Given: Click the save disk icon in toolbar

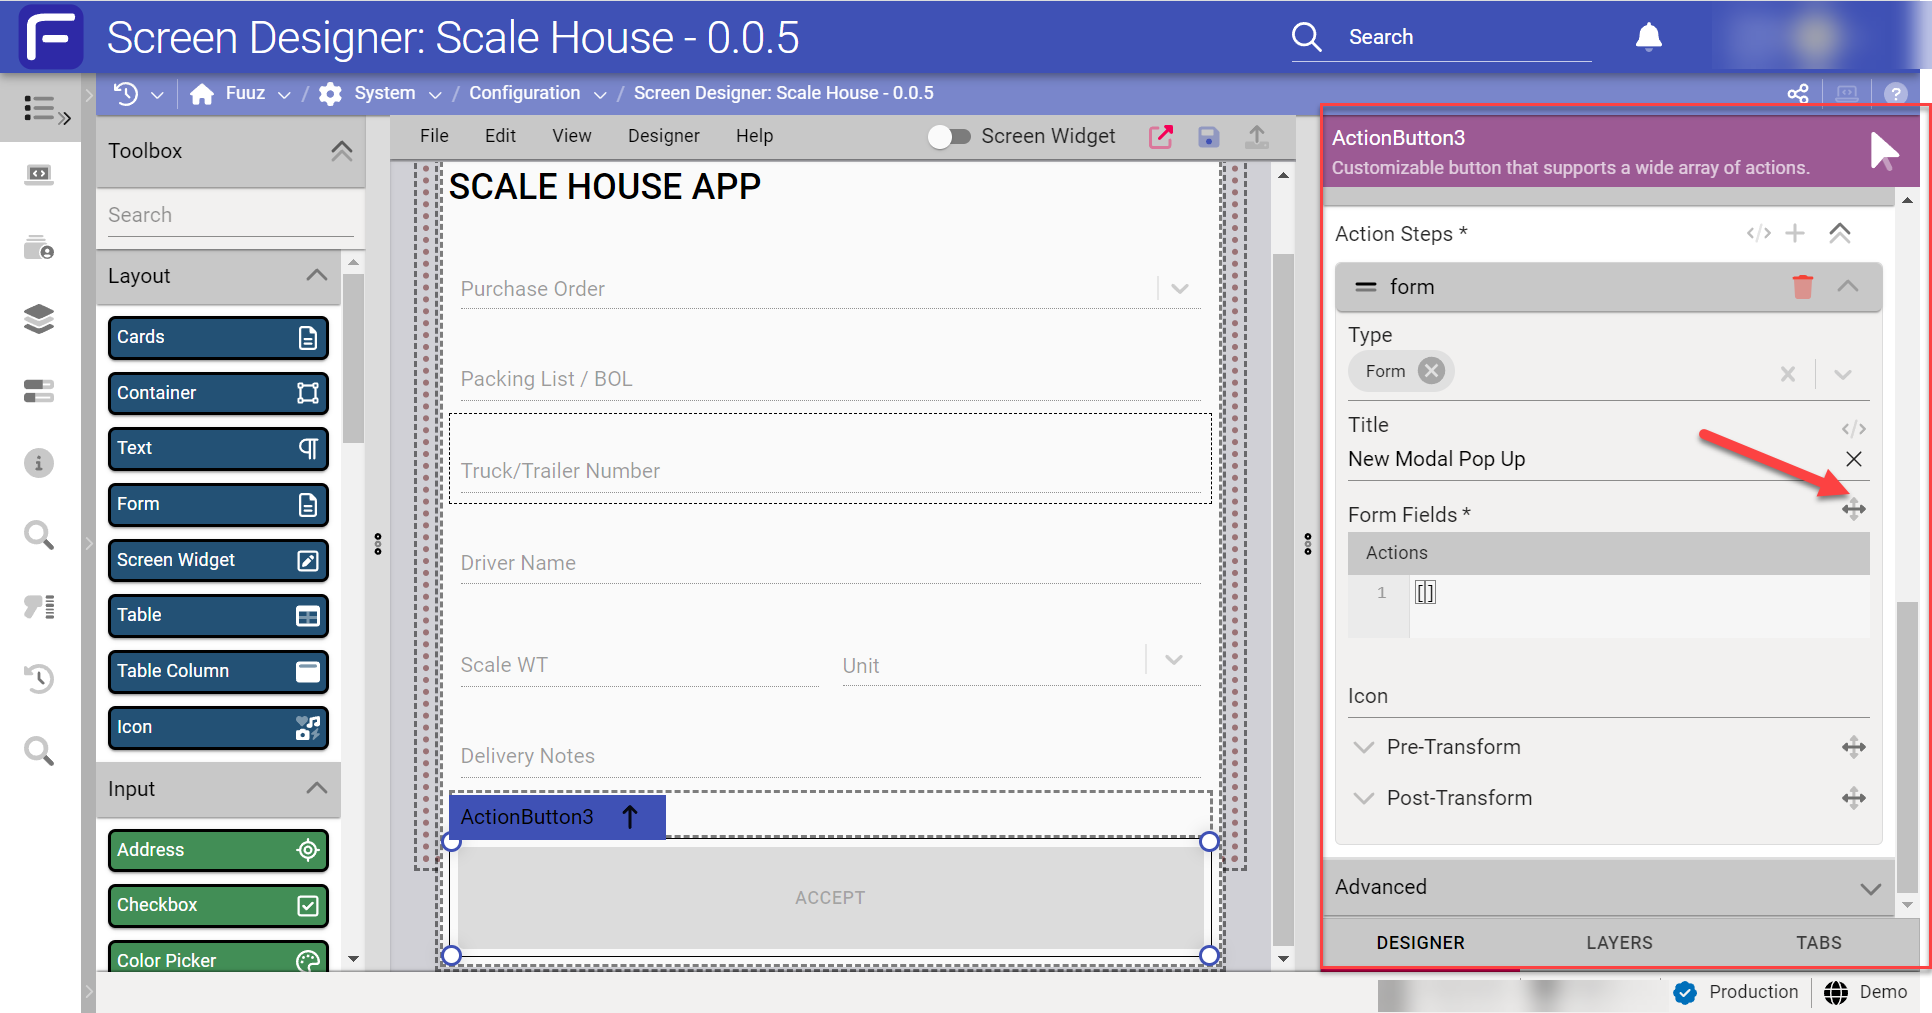Looking at the screenshot, I should 1208,137.
